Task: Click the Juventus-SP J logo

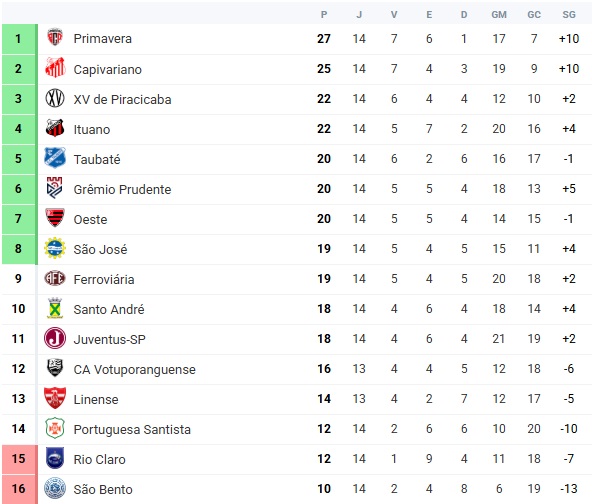Action: 55,338
